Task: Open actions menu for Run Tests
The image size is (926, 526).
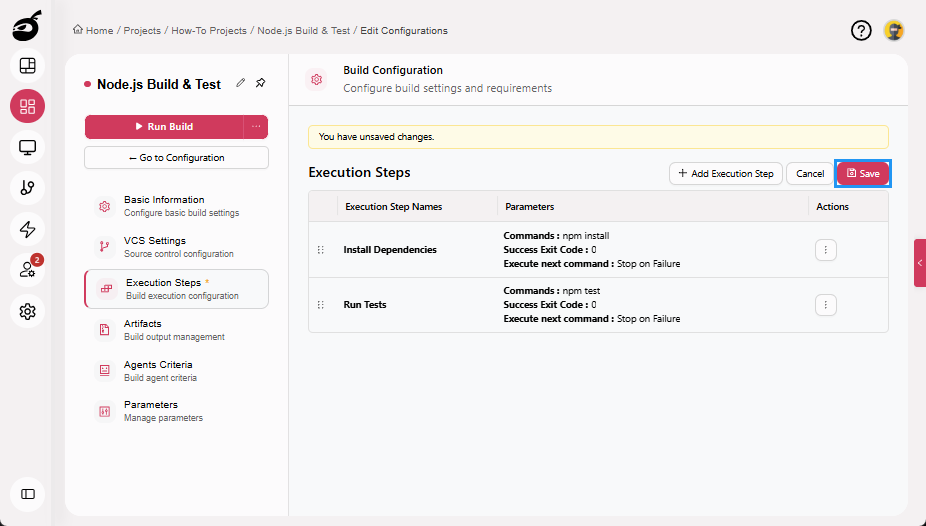Action: [x=826, y=305]
